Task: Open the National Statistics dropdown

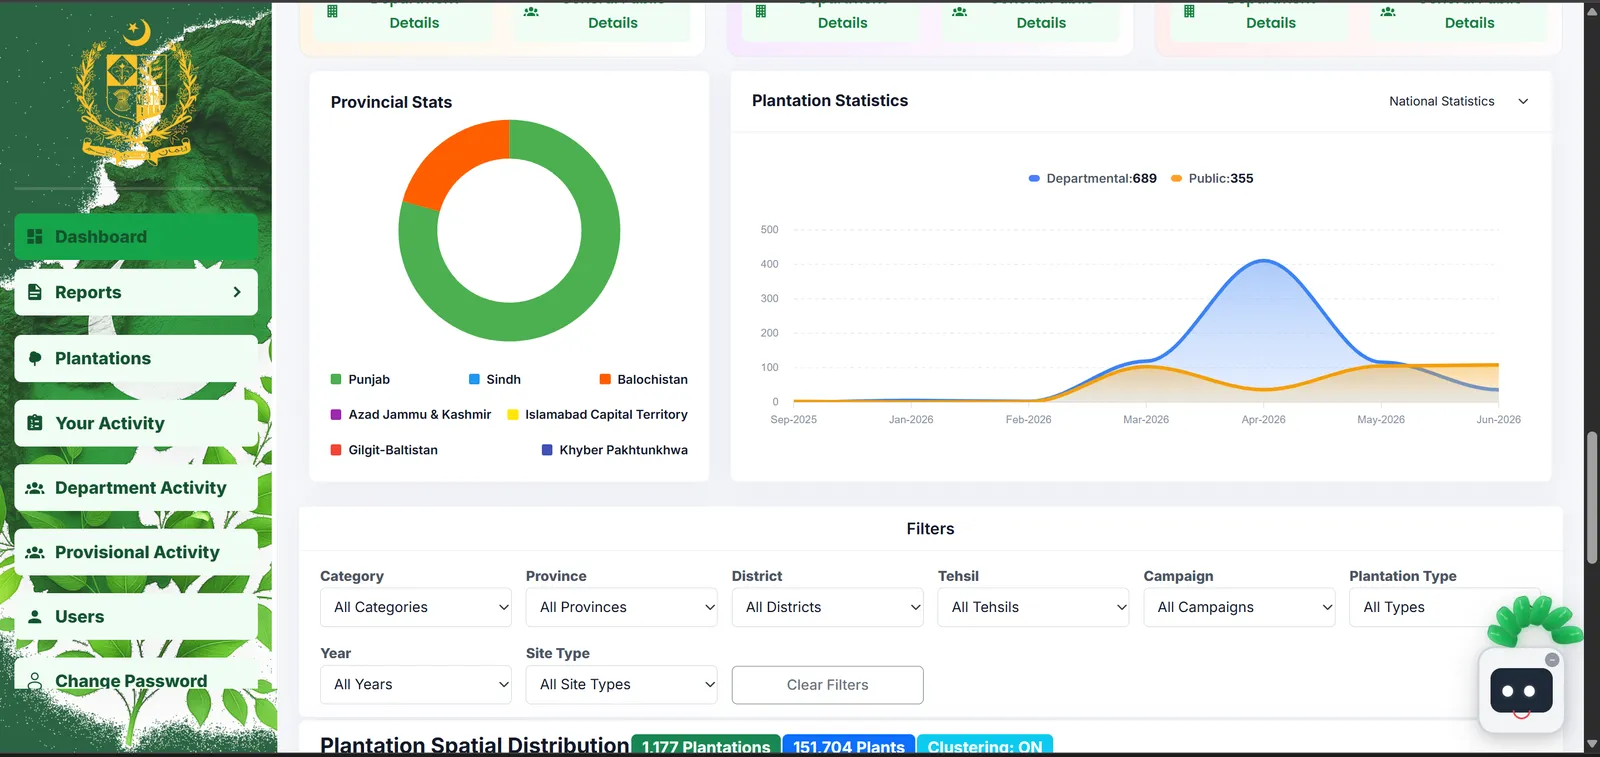Action: (1458, 101)
